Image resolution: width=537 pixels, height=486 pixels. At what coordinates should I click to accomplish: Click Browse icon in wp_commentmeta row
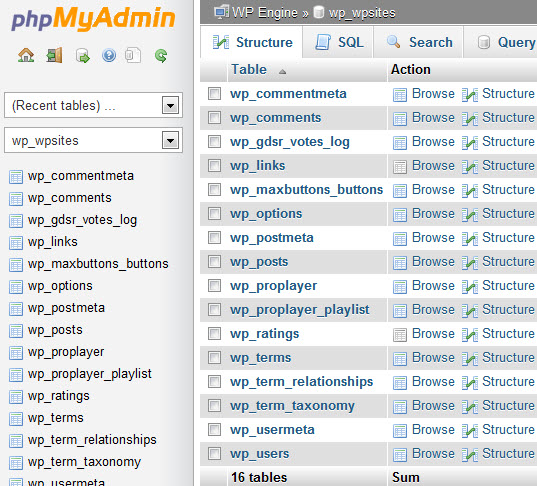click(x=400, y=95)
